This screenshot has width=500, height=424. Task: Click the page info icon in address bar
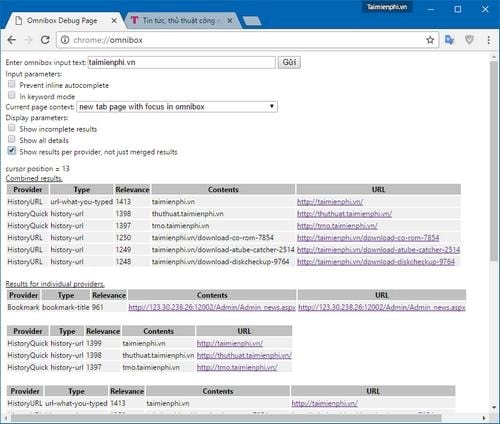point(65,40)
